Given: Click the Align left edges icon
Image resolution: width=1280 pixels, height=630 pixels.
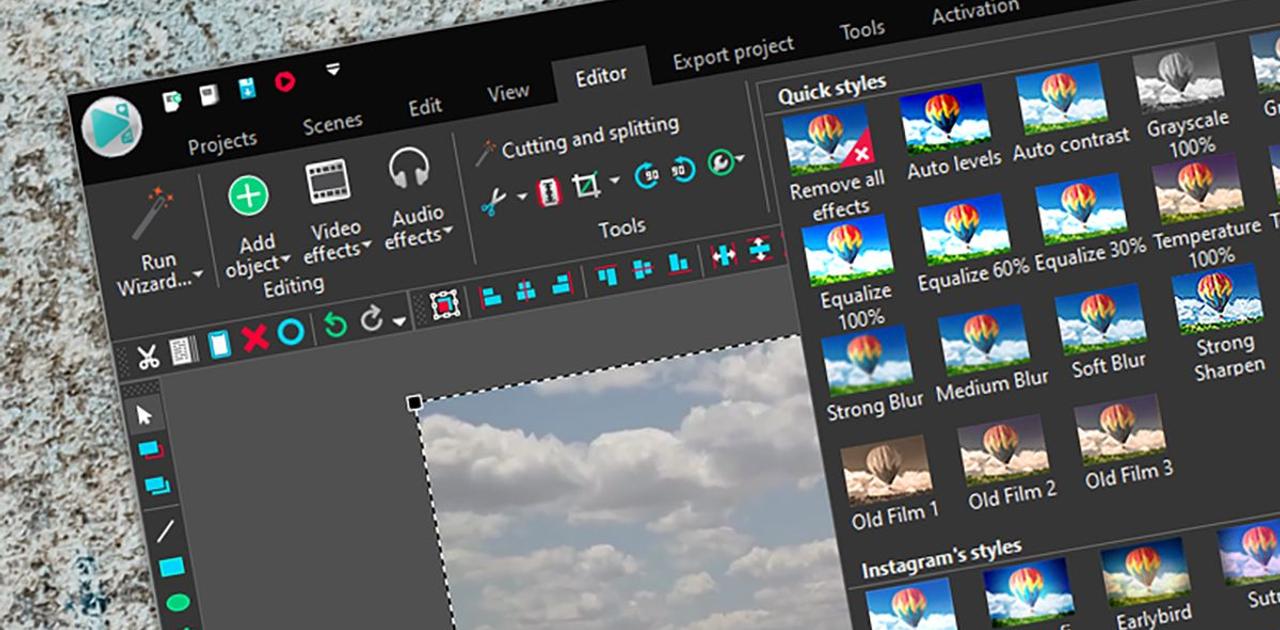Looking at the screenshot, I should coord(492,297).
